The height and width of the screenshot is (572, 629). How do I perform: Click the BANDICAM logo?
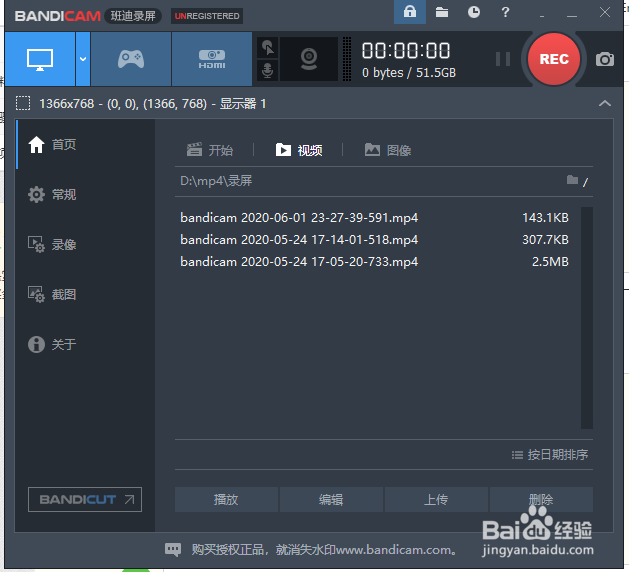pyautogui.click(x=58, y=16)
